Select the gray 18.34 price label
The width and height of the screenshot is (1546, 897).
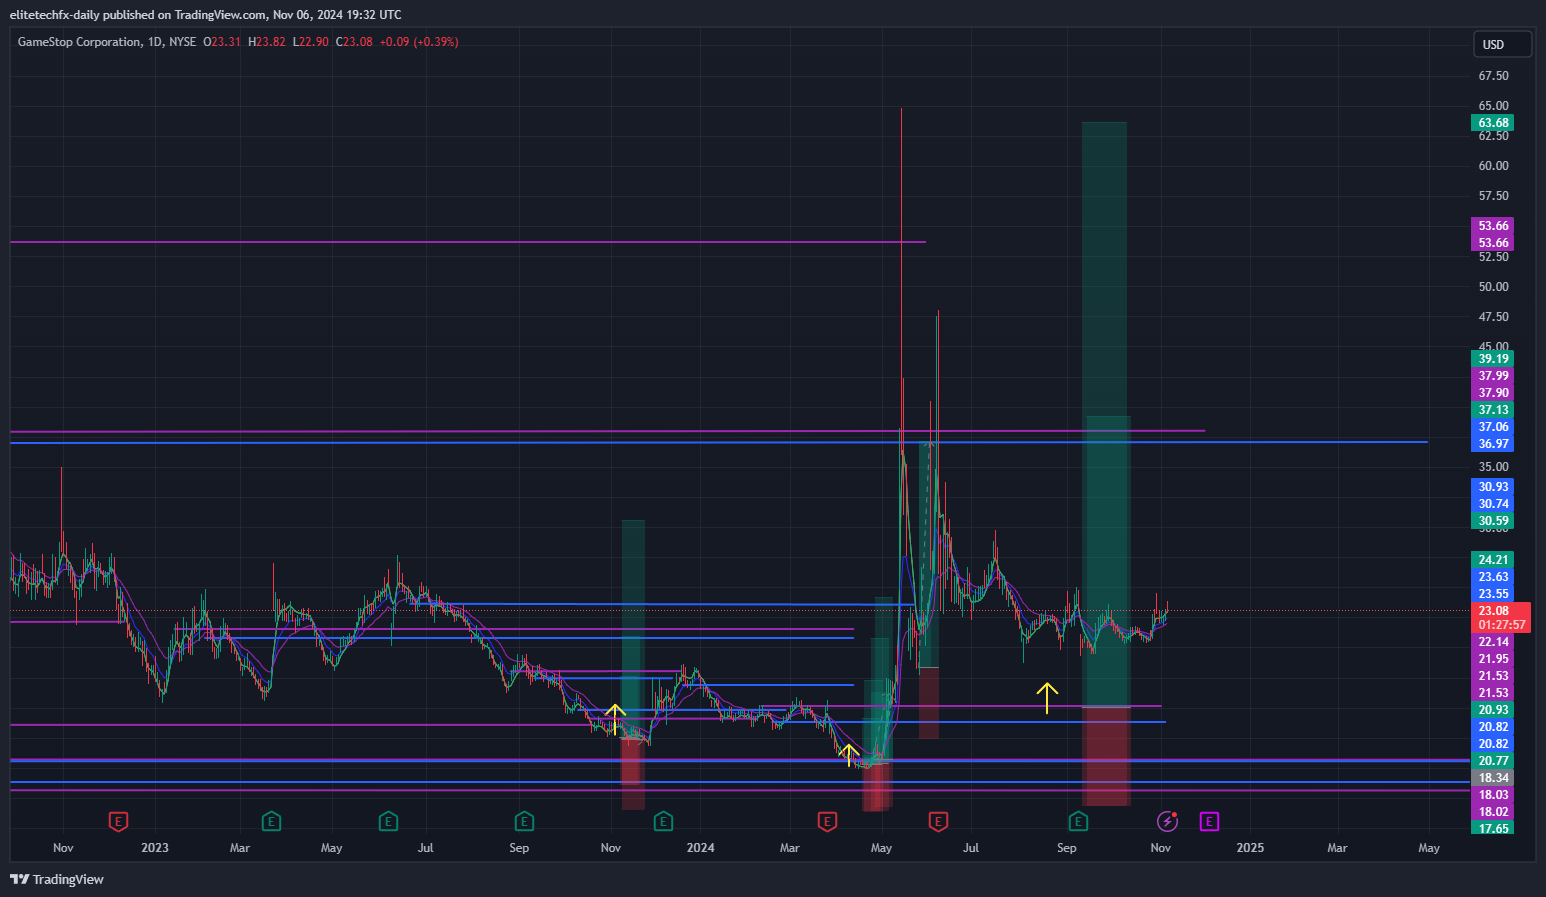point(1492,778)
